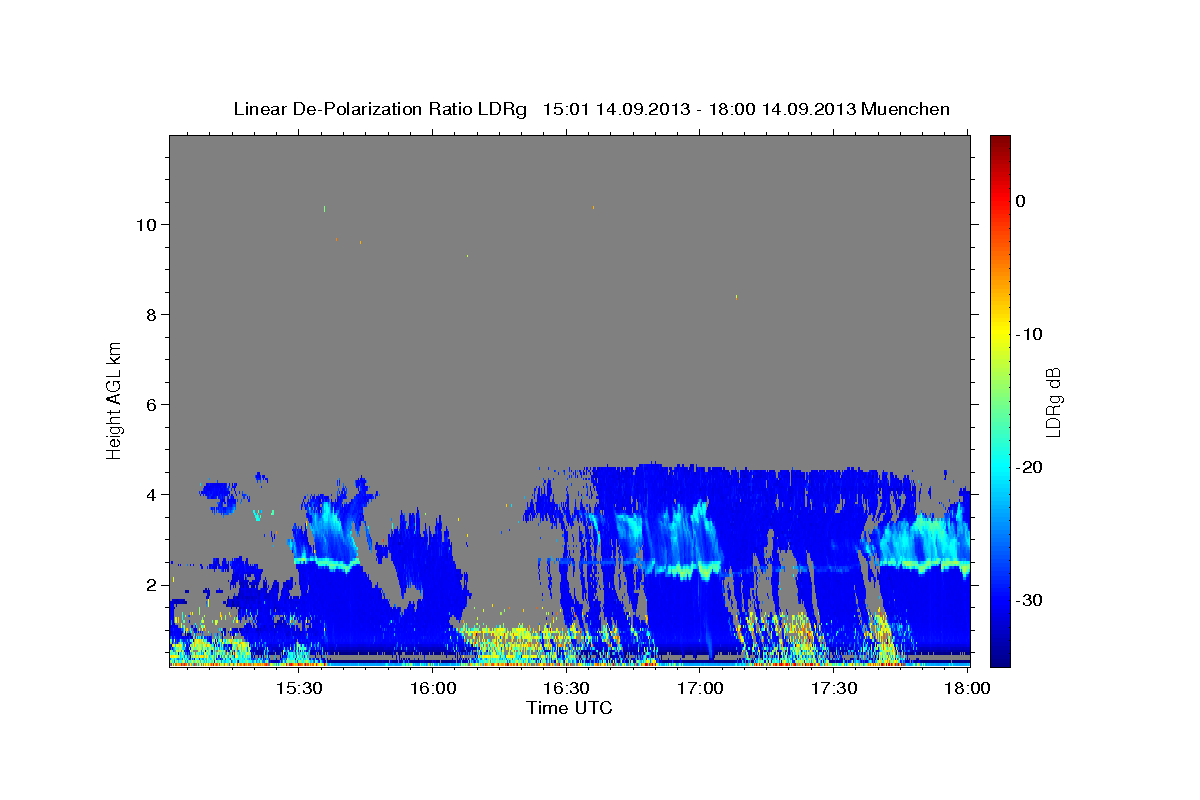This screenshot has width=1200, height=800.
Task: Click the dark blue bottom of colorbar
Action: pos(1000,657)
